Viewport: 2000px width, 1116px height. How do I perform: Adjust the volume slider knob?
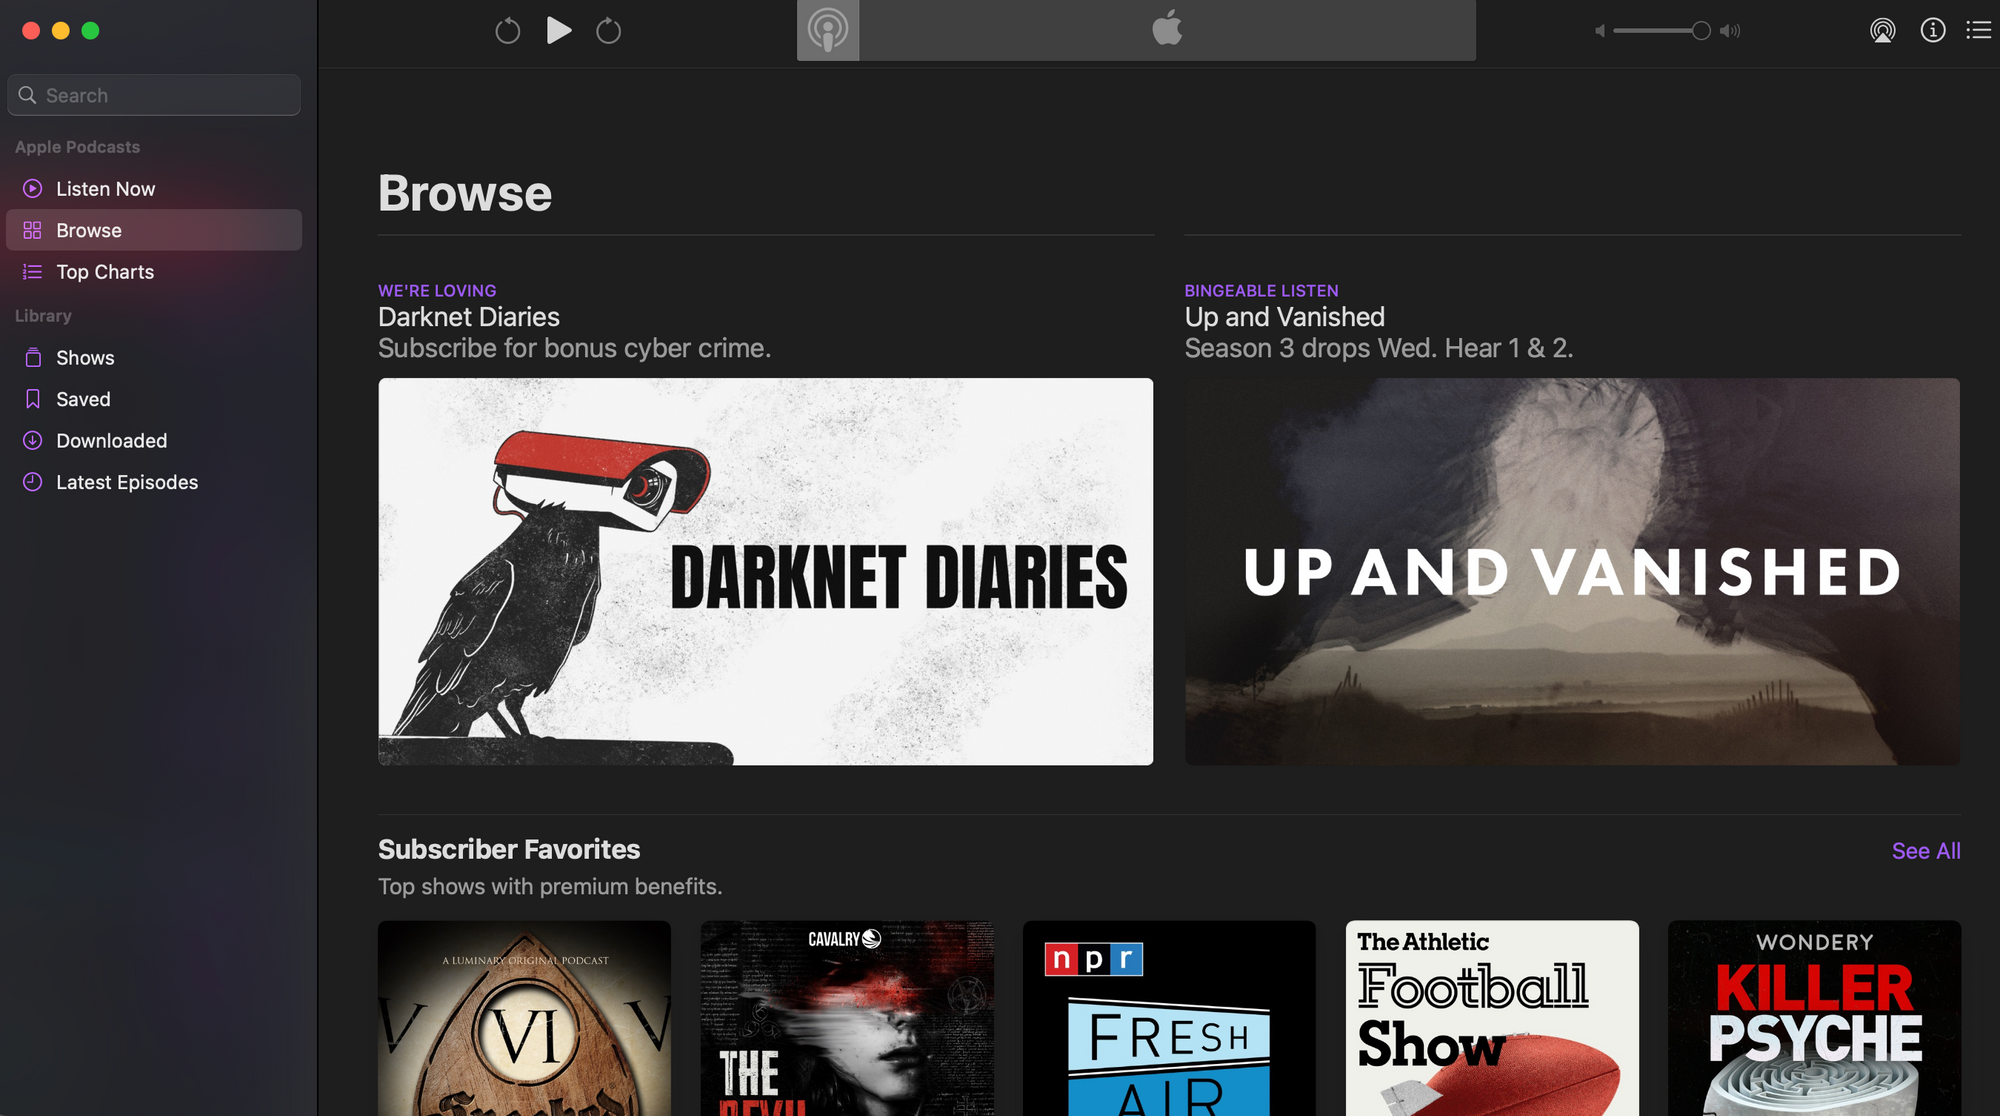(x=1700, y=31)
